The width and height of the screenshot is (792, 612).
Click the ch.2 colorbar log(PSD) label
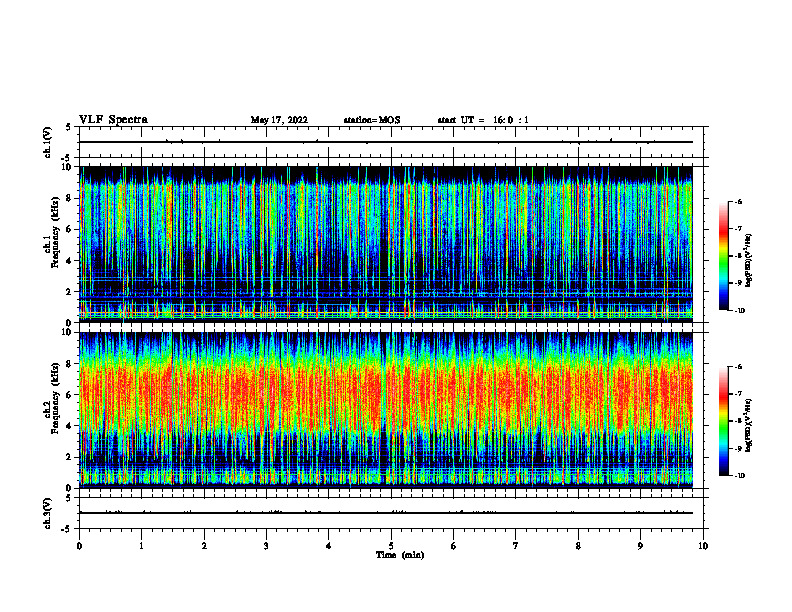[749, 425]
